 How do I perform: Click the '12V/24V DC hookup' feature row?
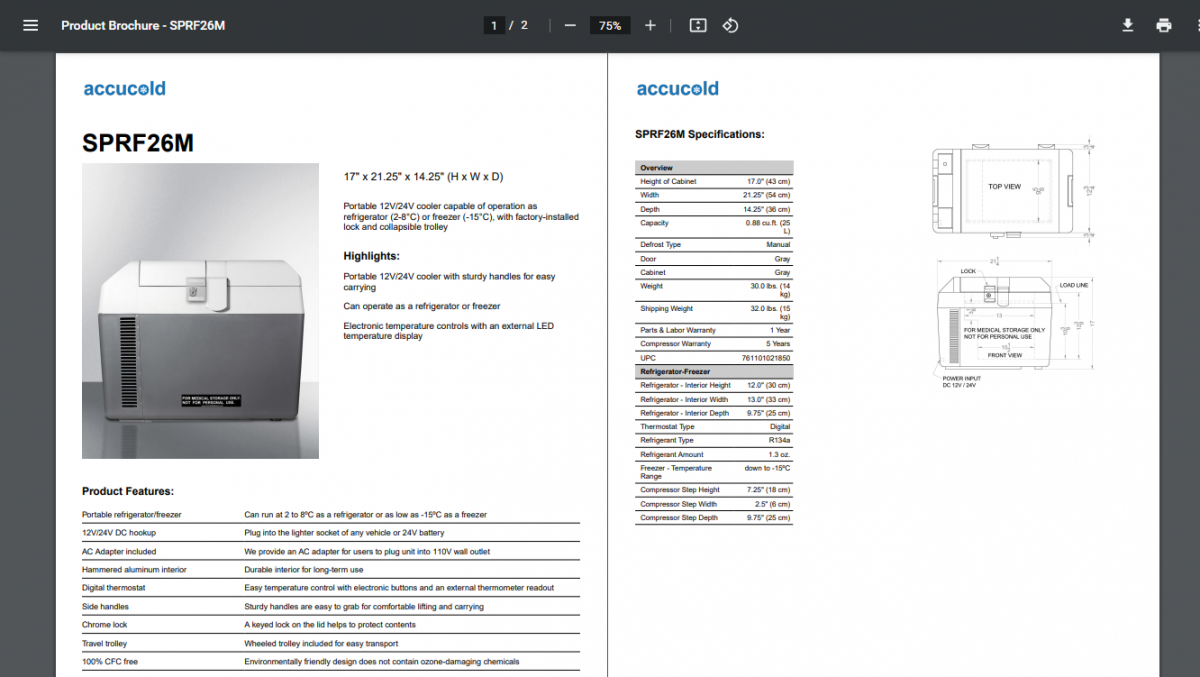coord(331,533)
